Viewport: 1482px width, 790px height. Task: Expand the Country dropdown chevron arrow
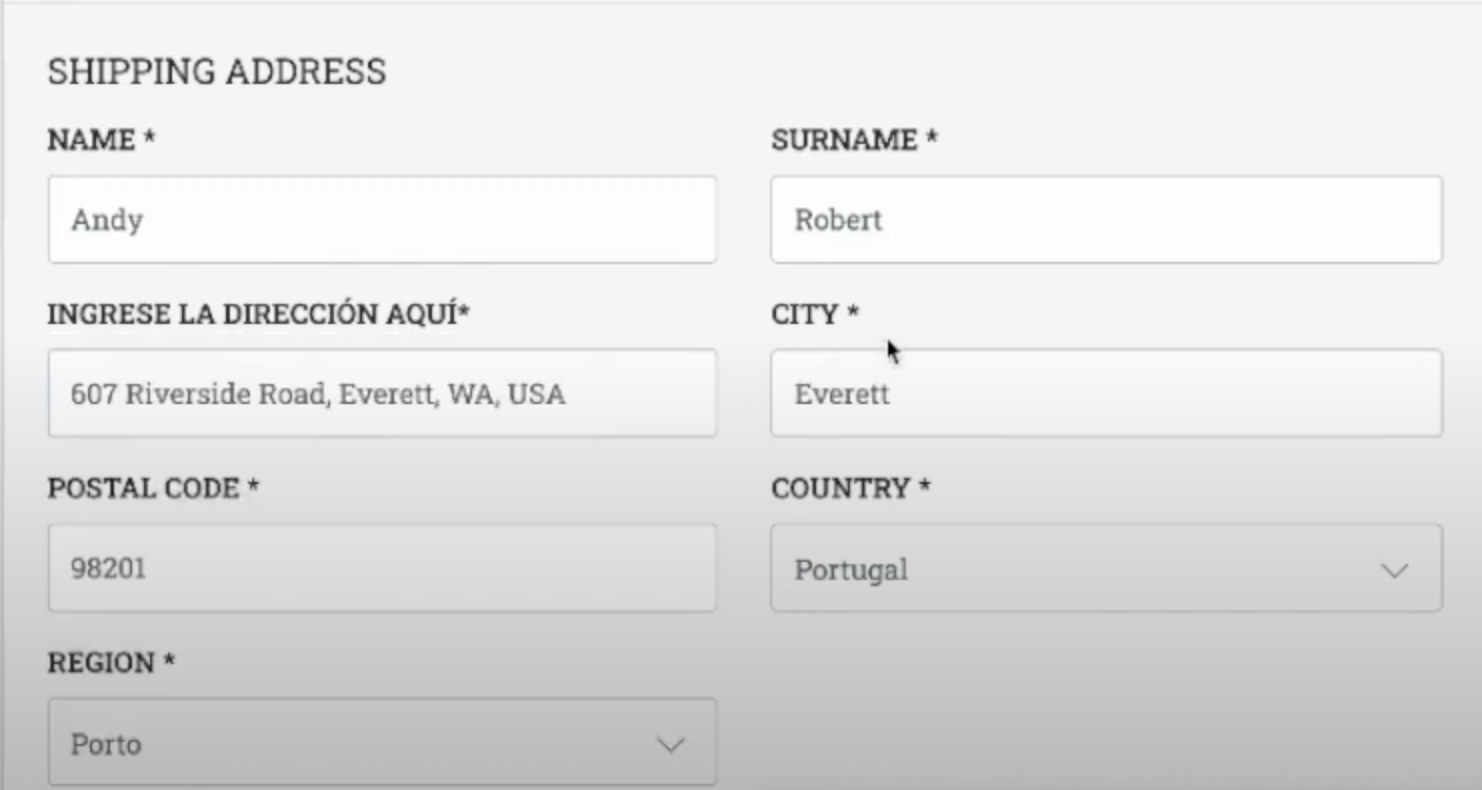[x=1394, y=571]
